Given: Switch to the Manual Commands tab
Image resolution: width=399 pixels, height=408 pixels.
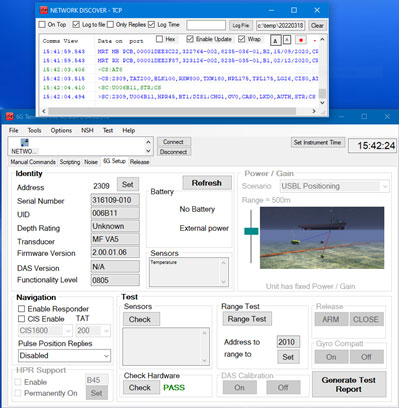Looking at the screenshot, I should coord(33,162).
